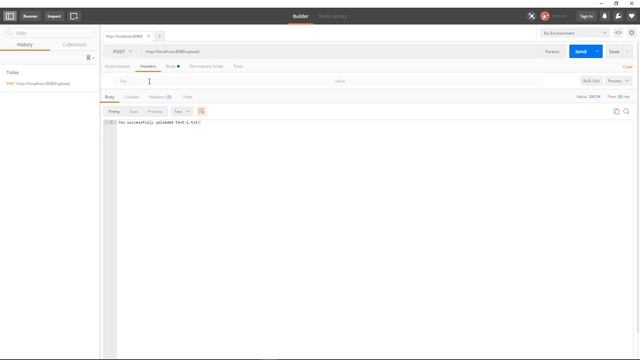Open the Runner

point(30,16)
